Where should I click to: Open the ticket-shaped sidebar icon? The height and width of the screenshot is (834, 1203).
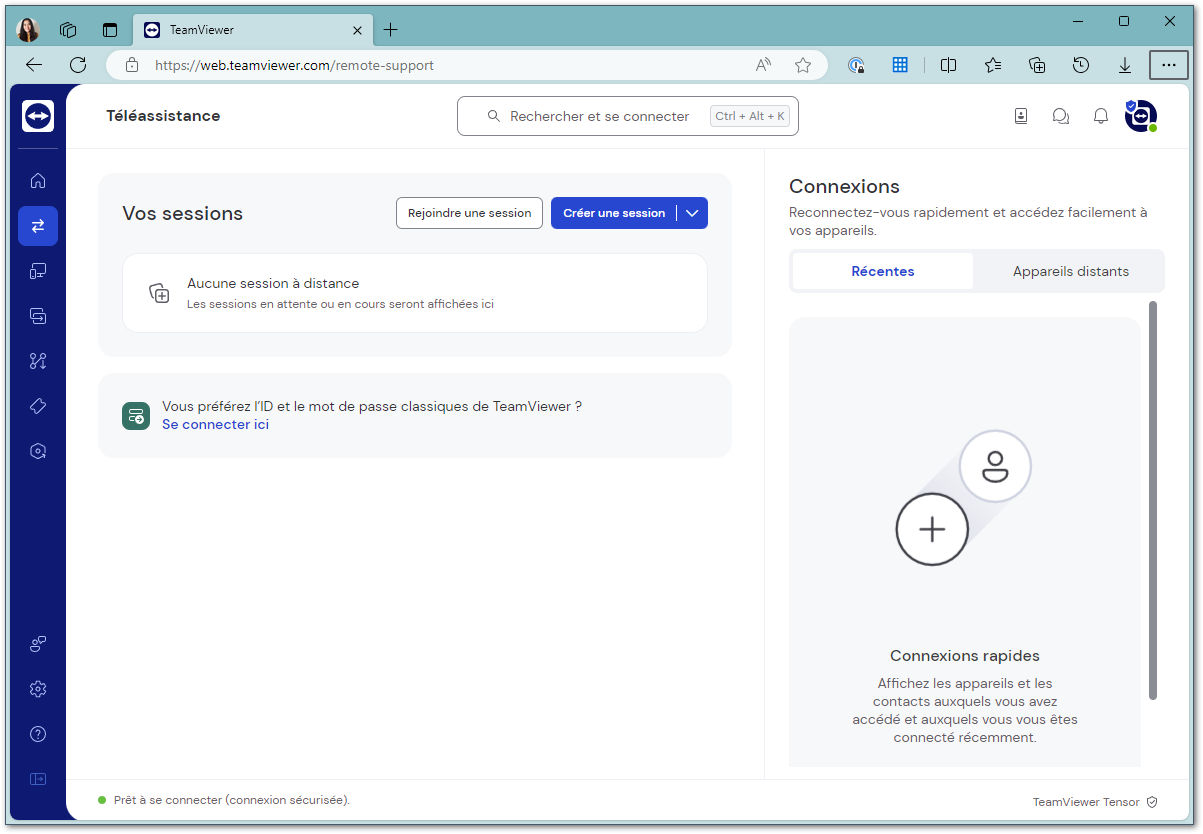click(38, 406)
